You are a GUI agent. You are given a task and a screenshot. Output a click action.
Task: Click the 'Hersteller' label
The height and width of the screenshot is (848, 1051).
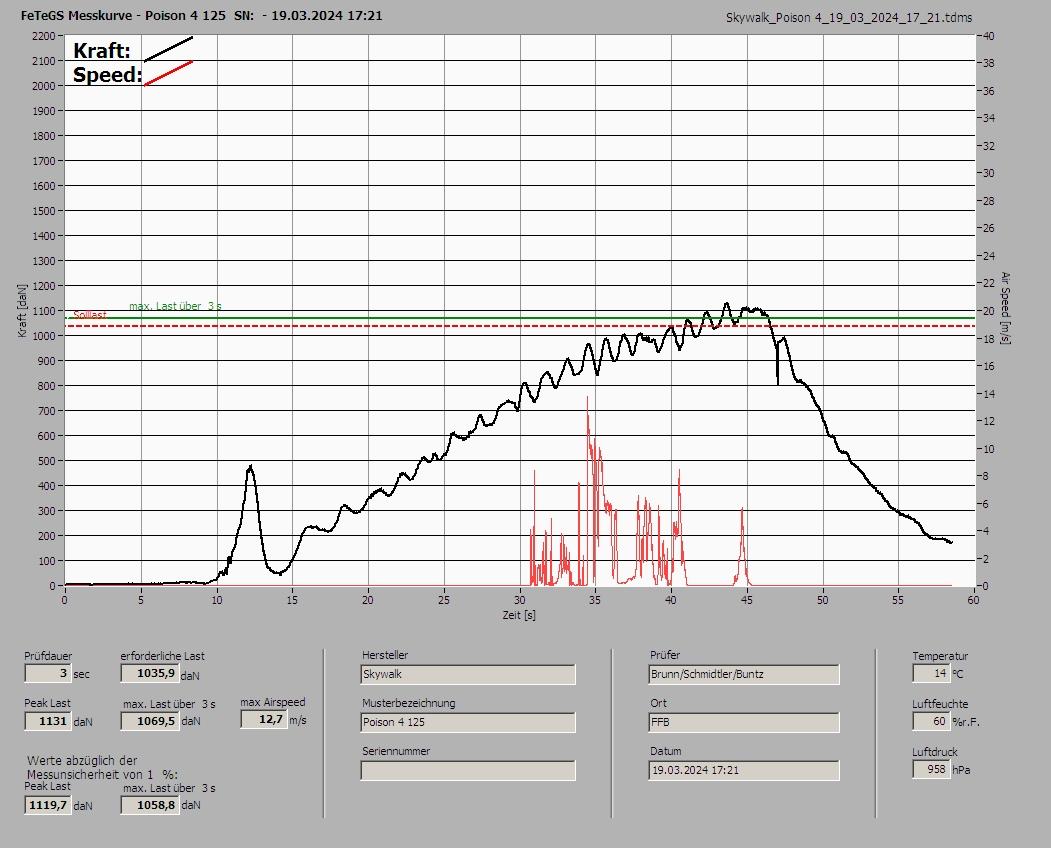pos(385,655)
